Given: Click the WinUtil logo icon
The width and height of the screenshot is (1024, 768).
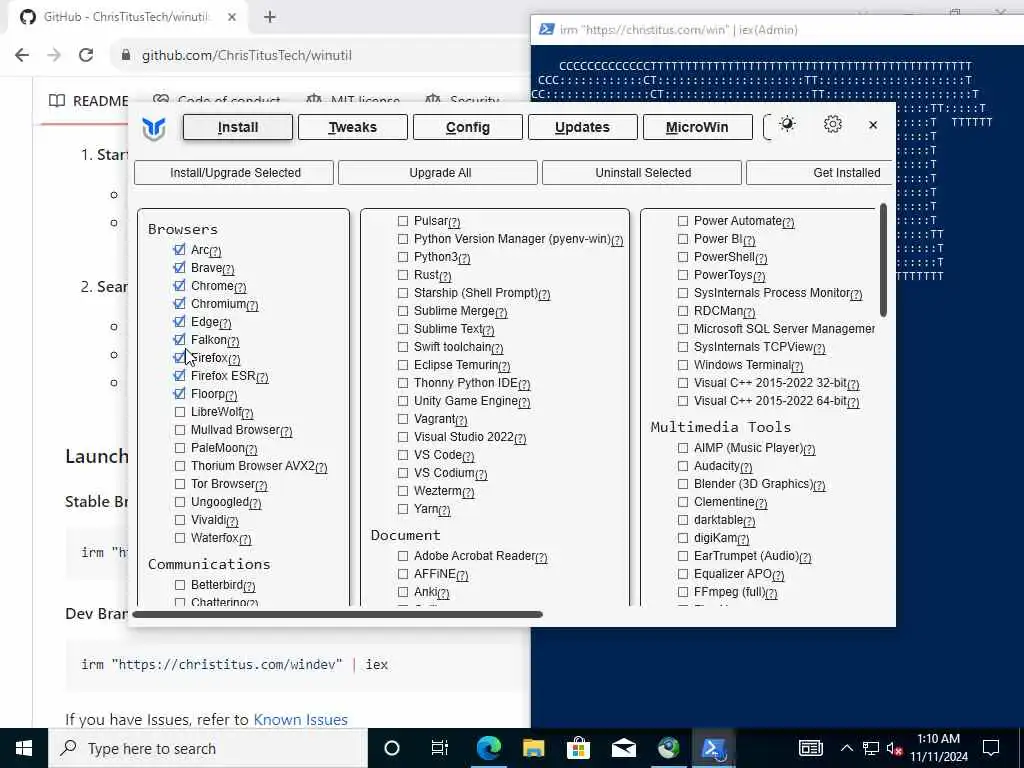Looking at the screenshot, I should point(154,127).
